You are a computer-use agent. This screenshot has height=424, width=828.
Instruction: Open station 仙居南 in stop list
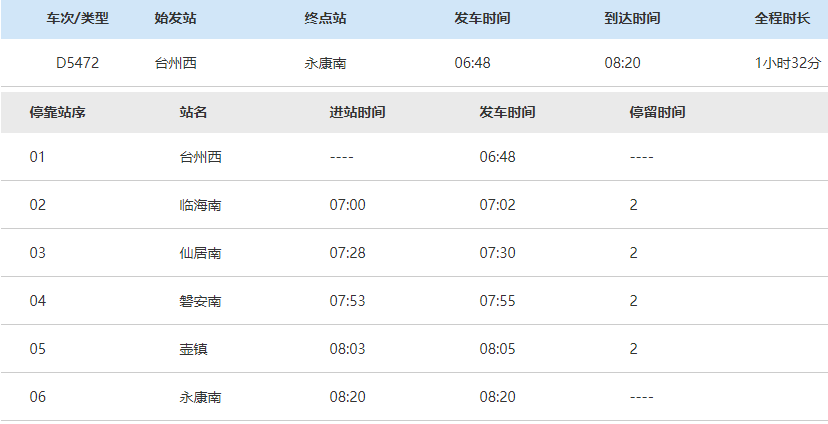(x=200, y=253)
